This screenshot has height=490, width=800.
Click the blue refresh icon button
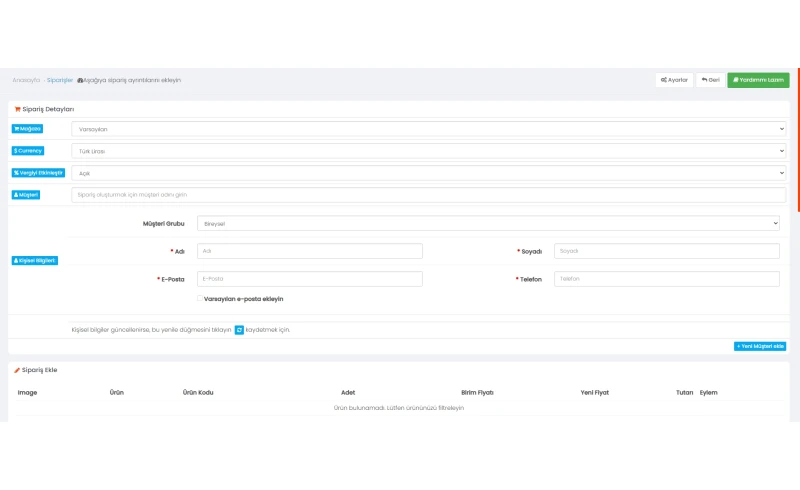(240, 329)
